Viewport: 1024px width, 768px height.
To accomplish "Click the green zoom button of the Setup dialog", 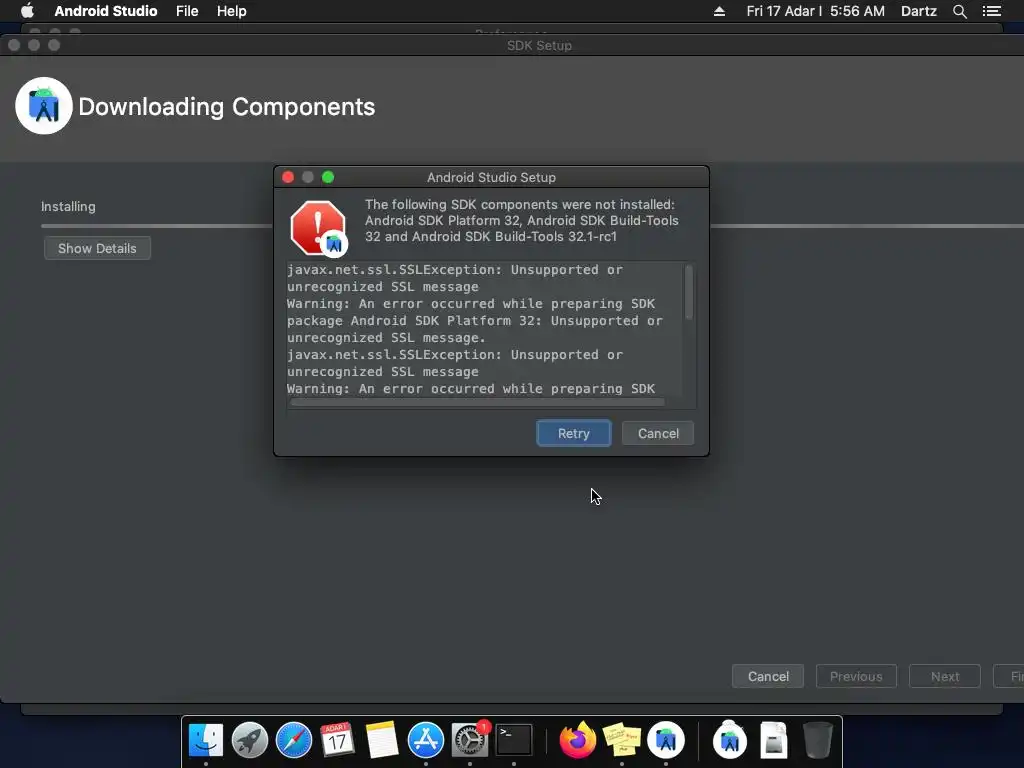I will [328, 177].
